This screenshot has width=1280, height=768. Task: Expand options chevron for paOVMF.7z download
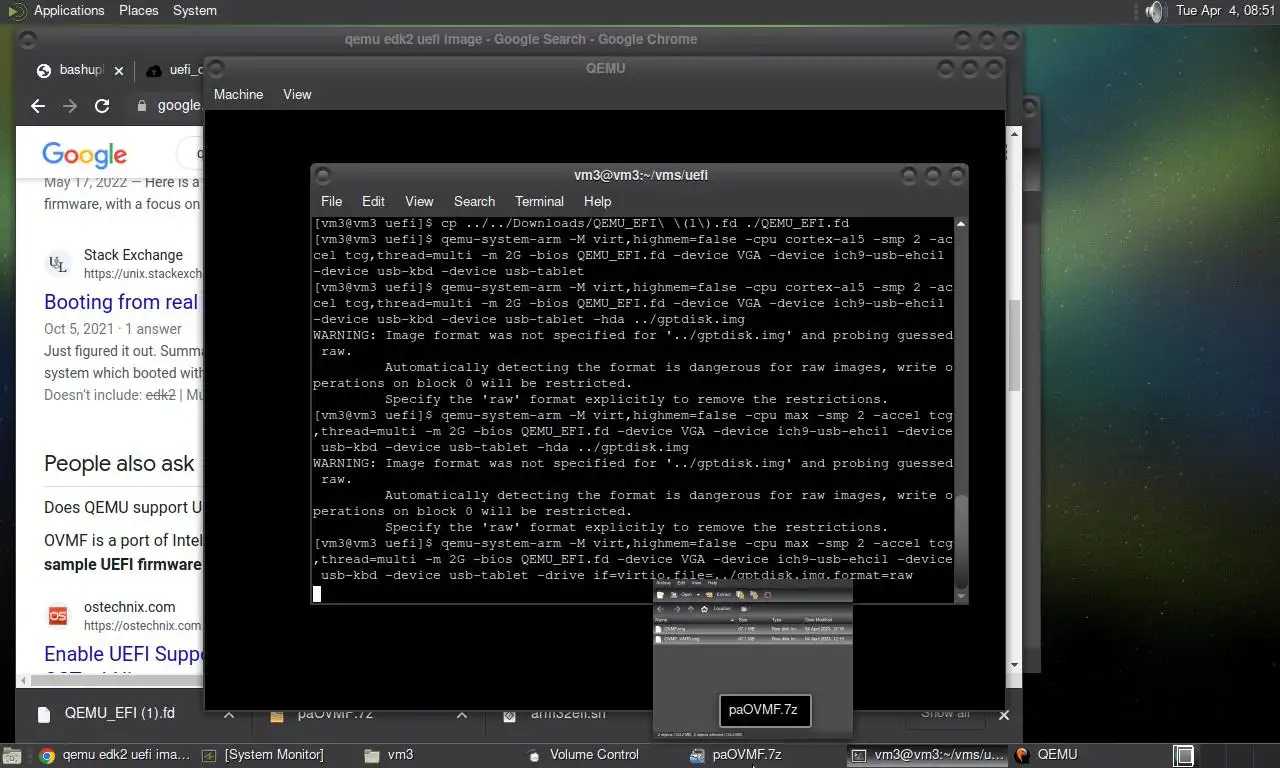pyautogui.click(x=461, y=714)
